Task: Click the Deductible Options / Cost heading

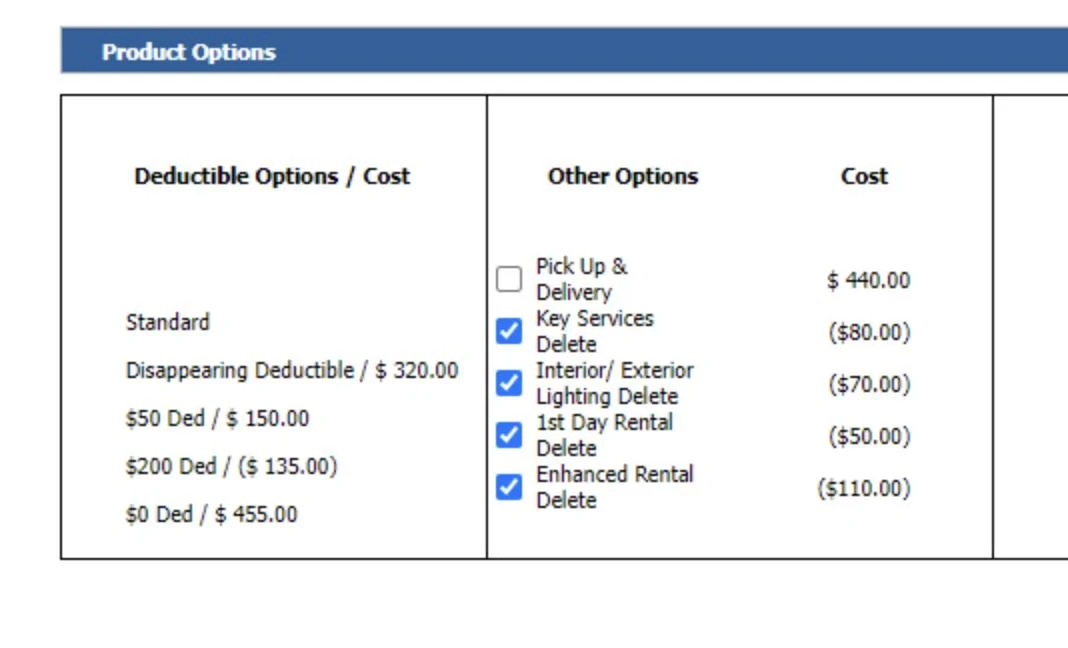Action: click(272, 176)
